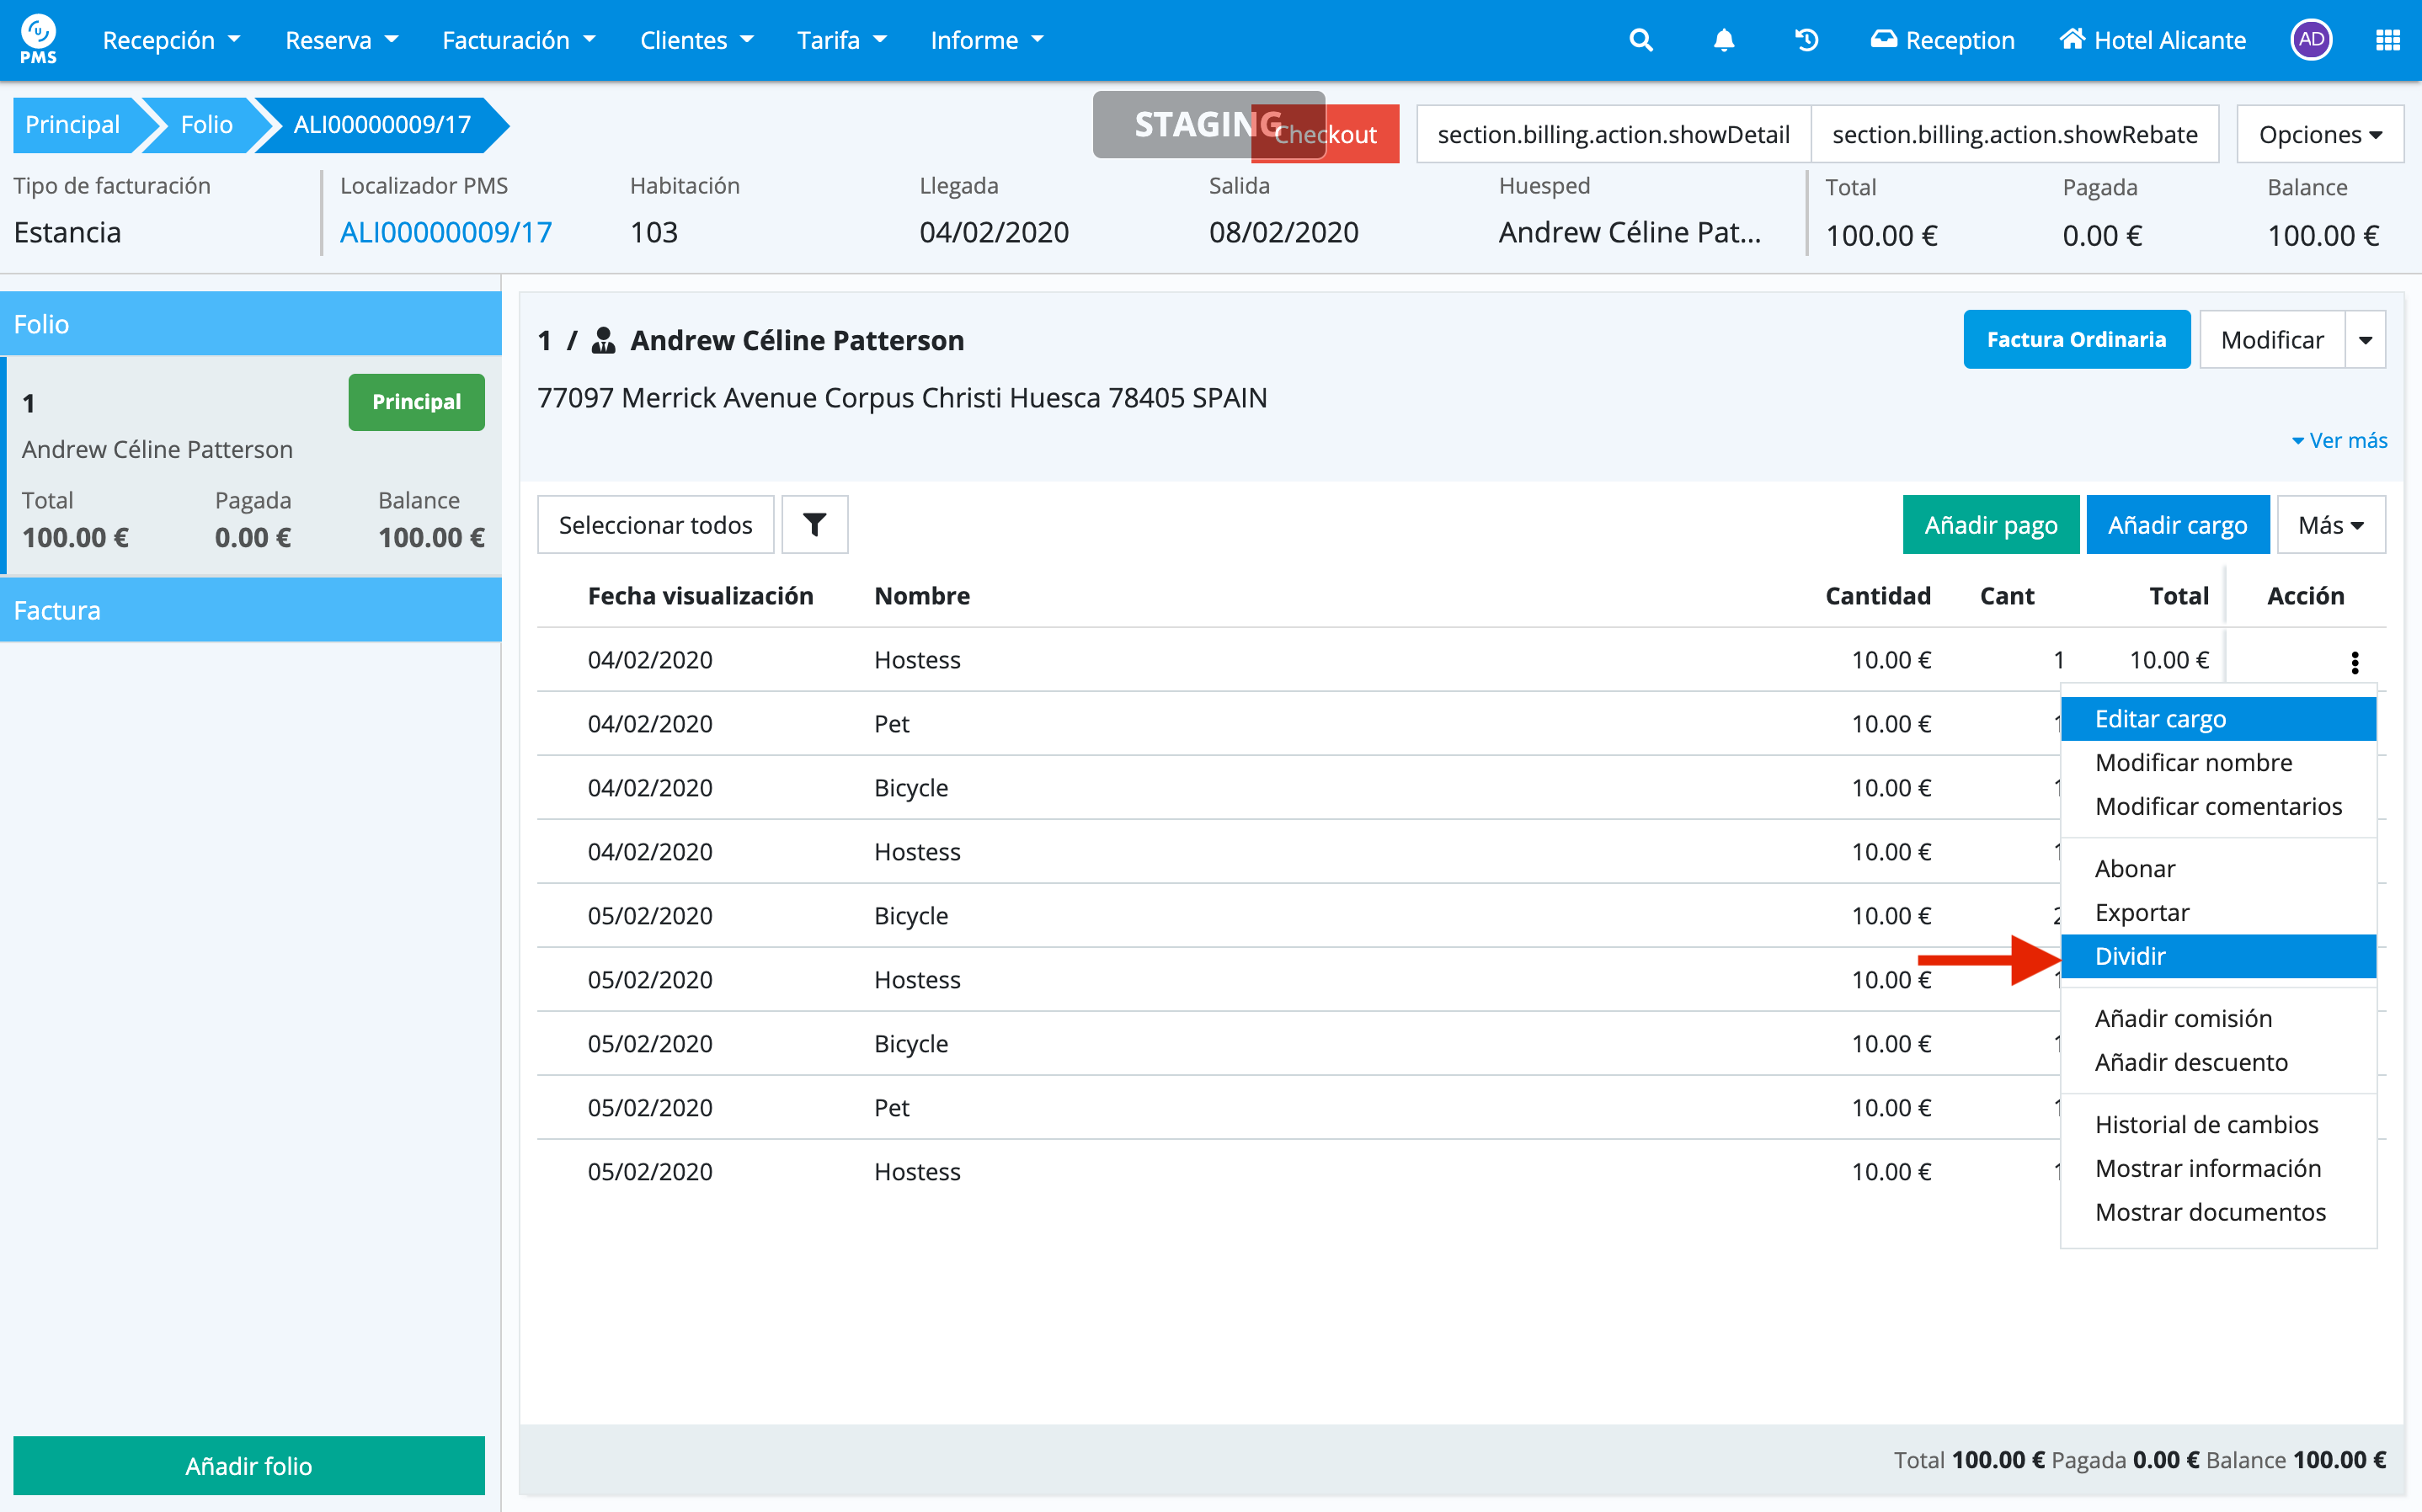
Task: Click the filter funnel icon
Action: click(814, 524)
